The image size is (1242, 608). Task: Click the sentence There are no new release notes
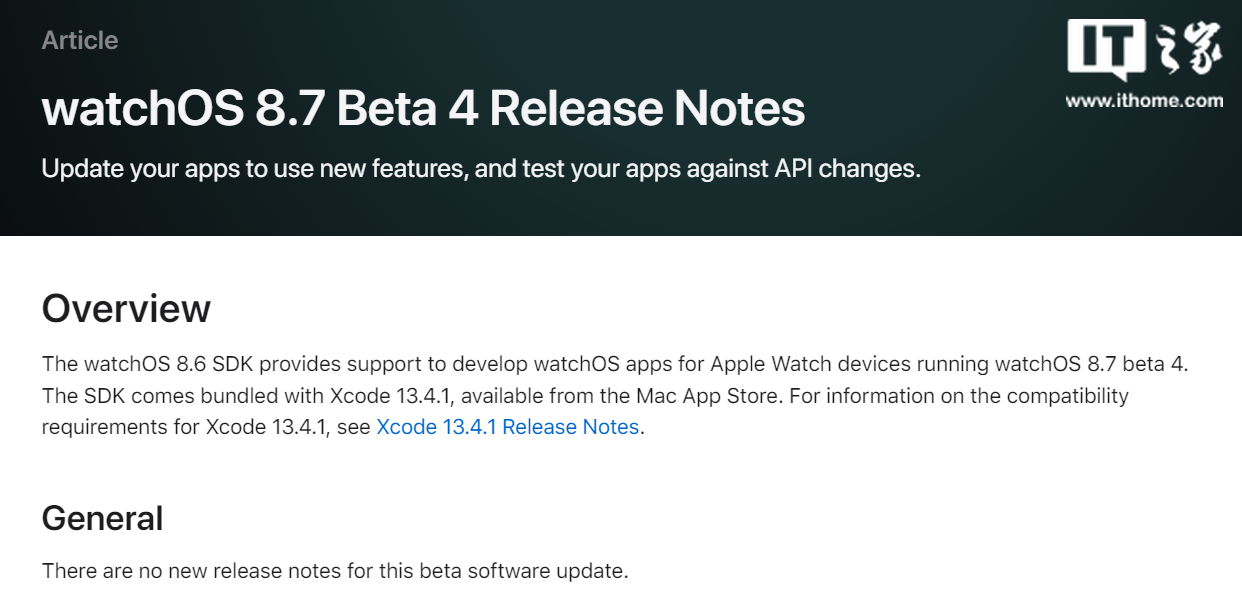pos(335,572)
